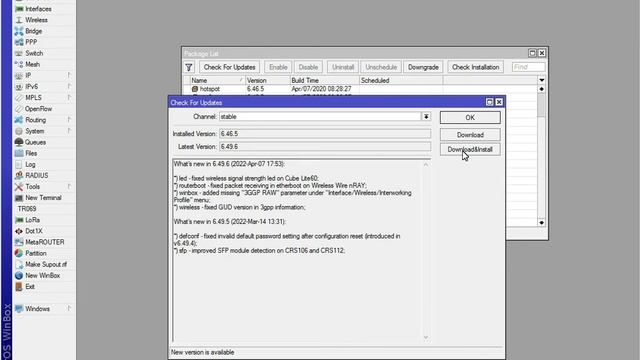Close the Package List window
Image resolution: width=640 pixels, height=360 pixels.
pos(542,53)
